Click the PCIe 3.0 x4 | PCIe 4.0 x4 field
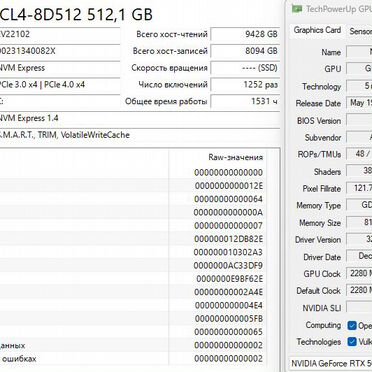 click(x=60, y=84)
